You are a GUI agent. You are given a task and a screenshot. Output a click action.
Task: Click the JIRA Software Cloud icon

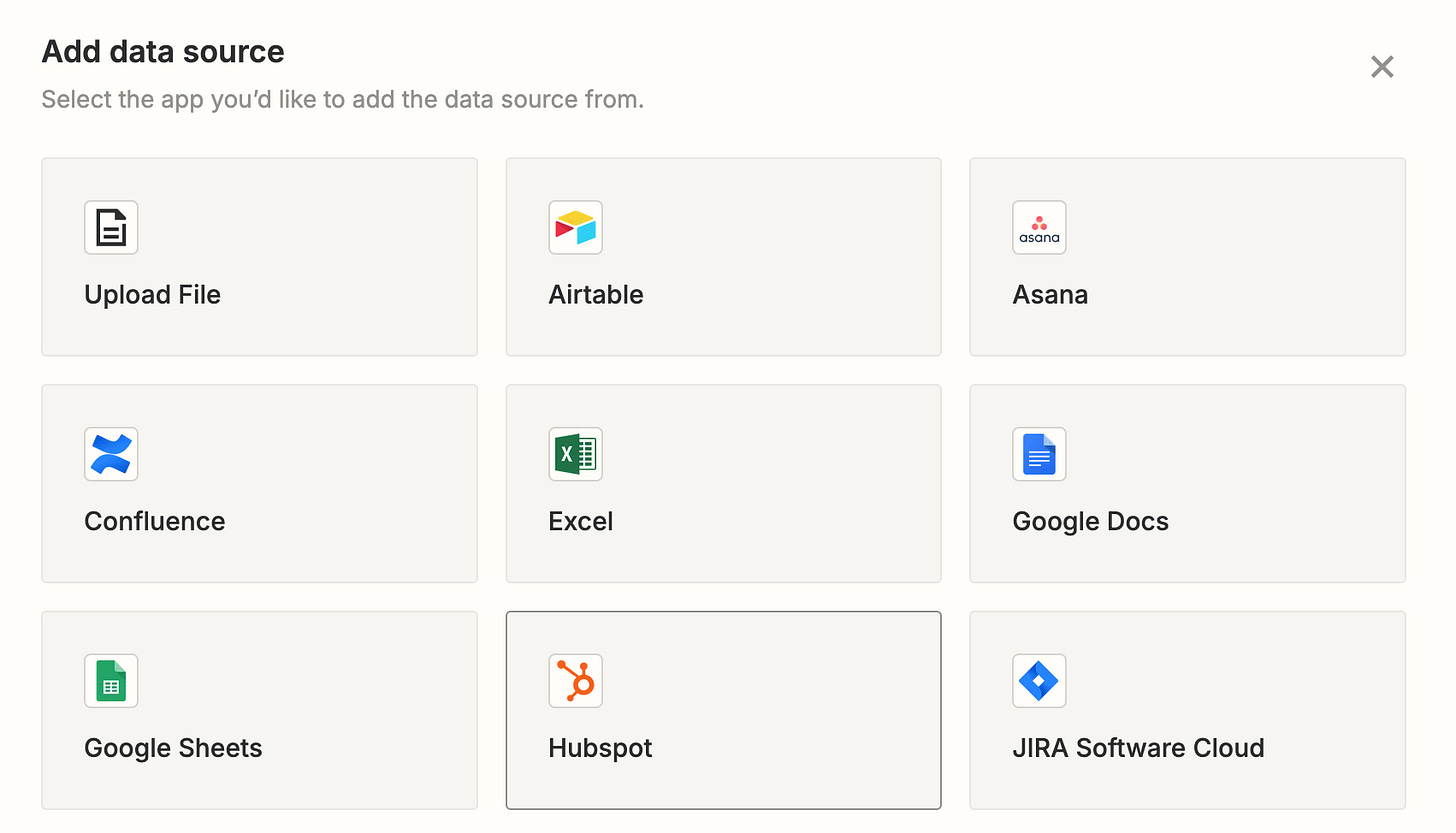[1039, 681]
